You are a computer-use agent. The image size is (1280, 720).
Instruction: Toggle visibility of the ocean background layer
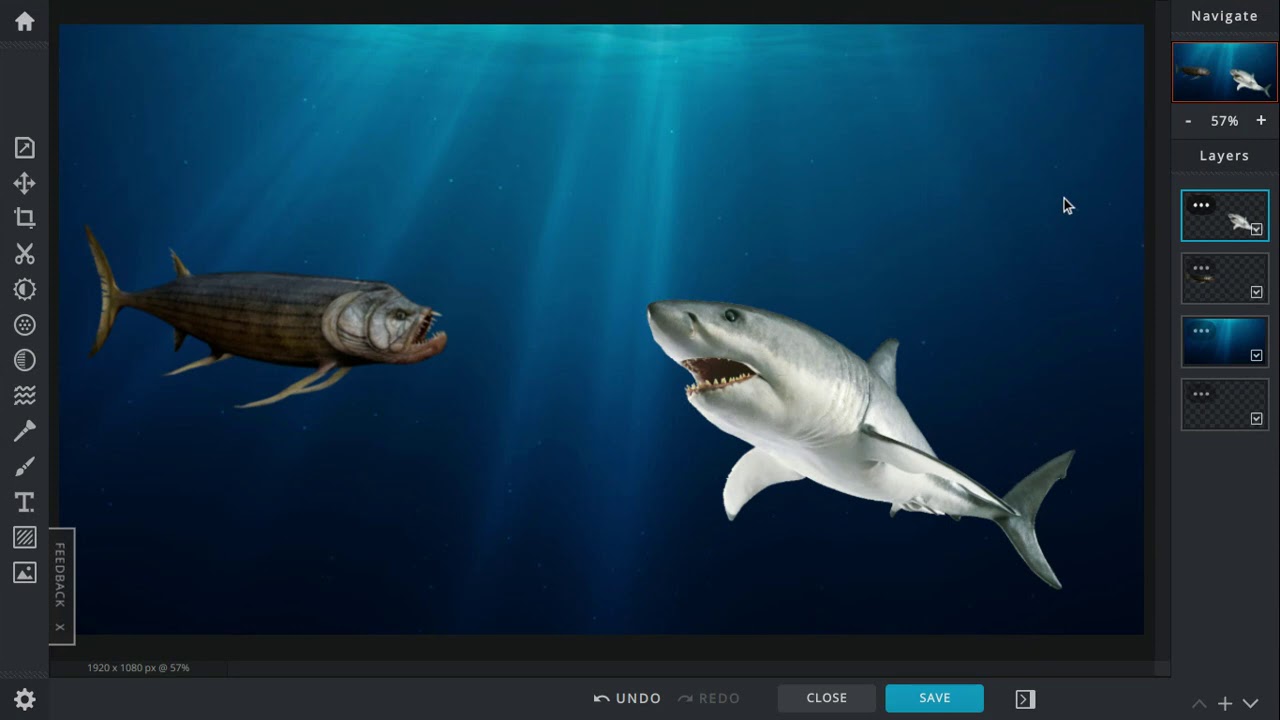click(1257, 356)
